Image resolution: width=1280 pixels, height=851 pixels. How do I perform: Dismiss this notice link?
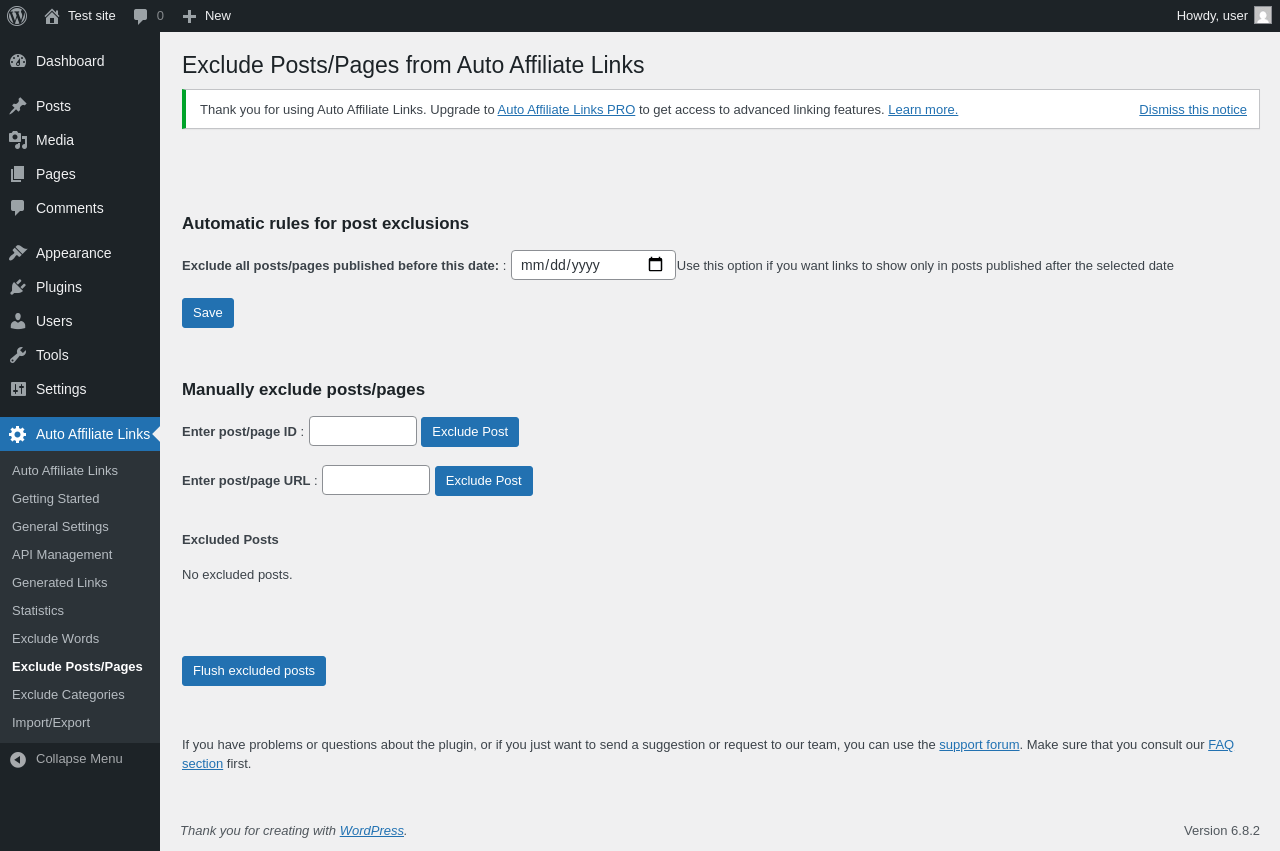(x=1193, y=110)
